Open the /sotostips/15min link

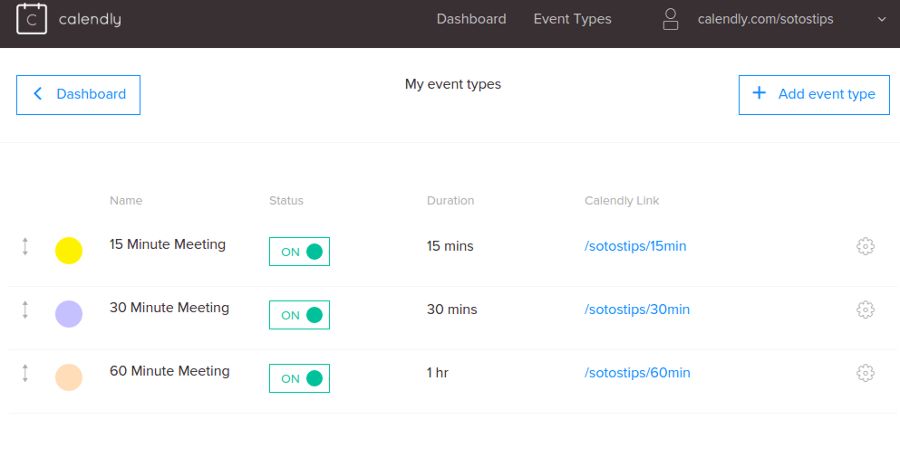pyautogui.click(x=635, y=246)
